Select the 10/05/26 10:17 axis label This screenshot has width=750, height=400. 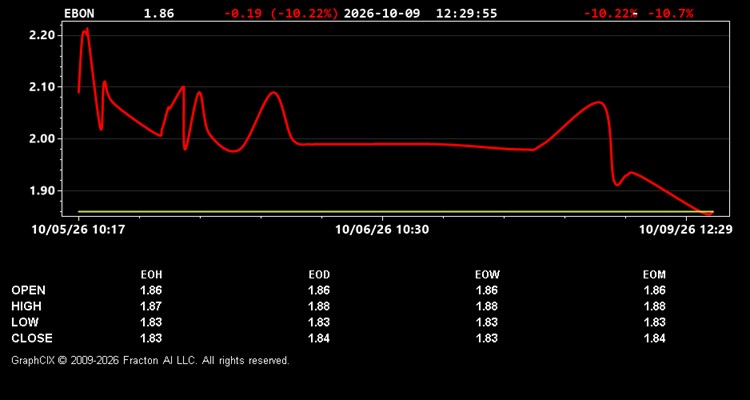78,230
